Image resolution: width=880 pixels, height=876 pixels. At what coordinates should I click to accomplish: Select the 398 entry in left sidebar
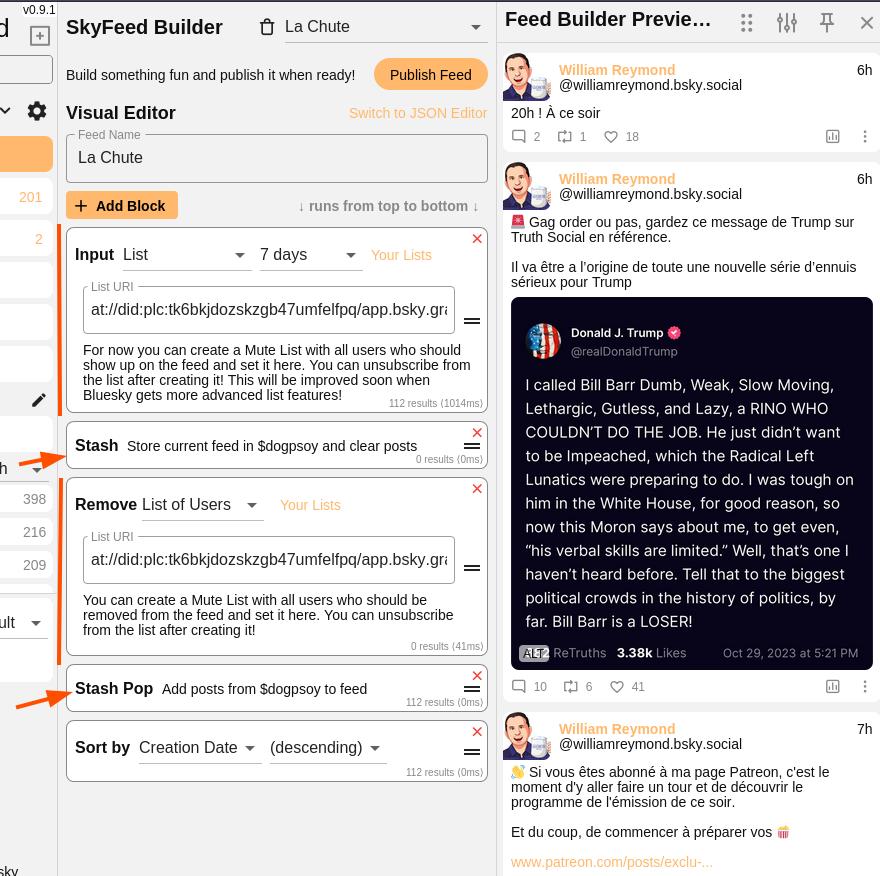[26, 499]
